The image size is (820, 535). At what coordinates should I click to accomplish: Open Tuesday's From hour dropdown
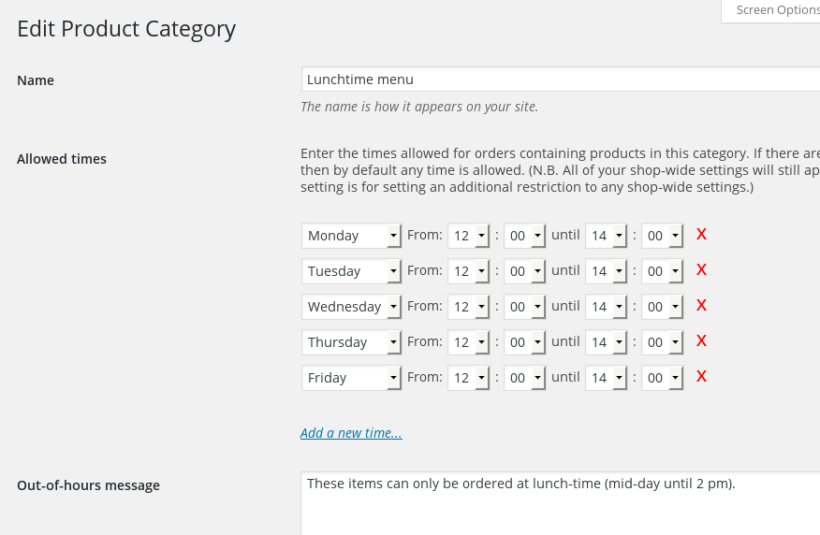[468, 271]
